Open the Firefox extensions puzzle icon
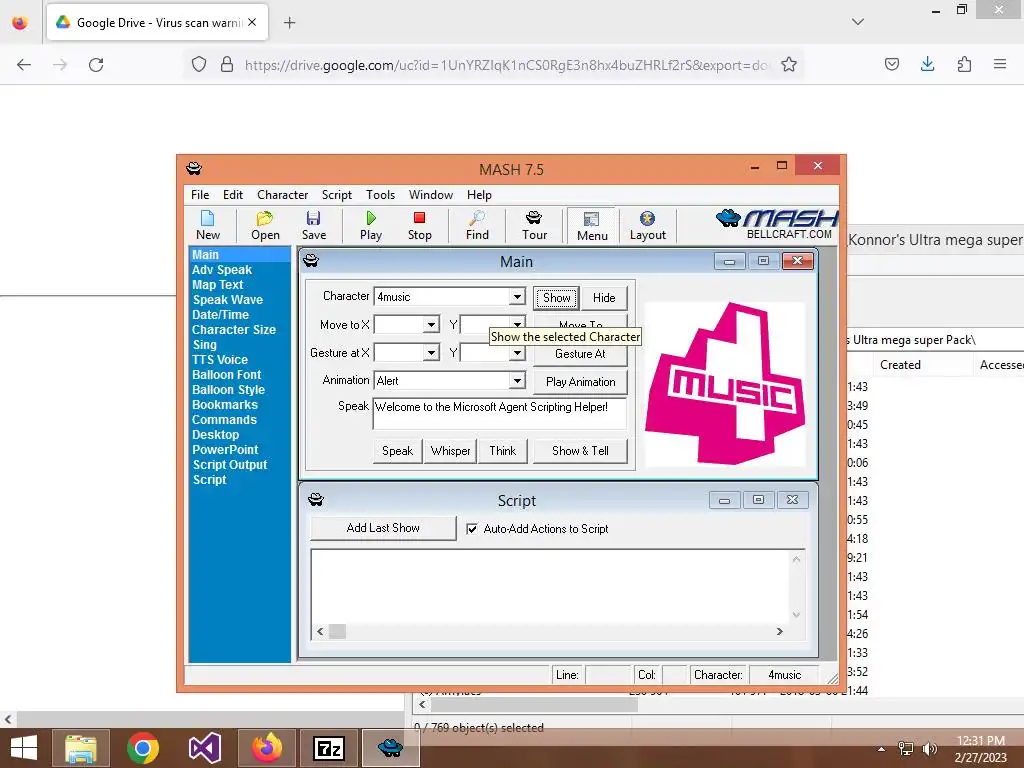The image size is (1024, 768). coord(964,64)
